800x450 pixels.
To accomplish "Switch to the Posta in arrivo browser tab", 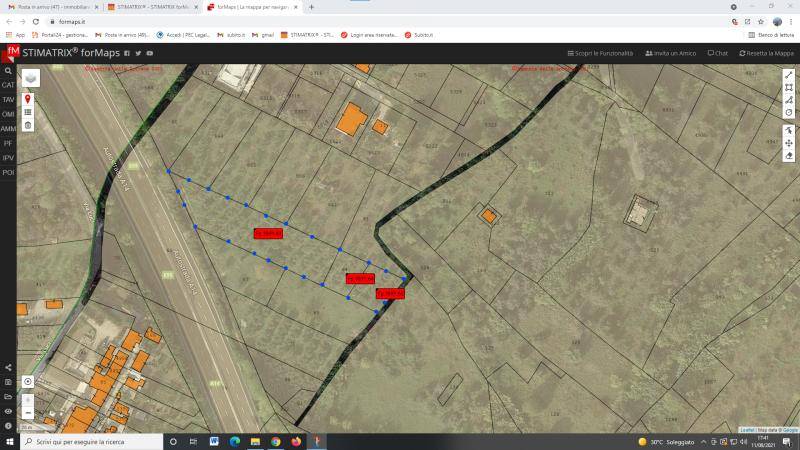I will click(50, 6).
